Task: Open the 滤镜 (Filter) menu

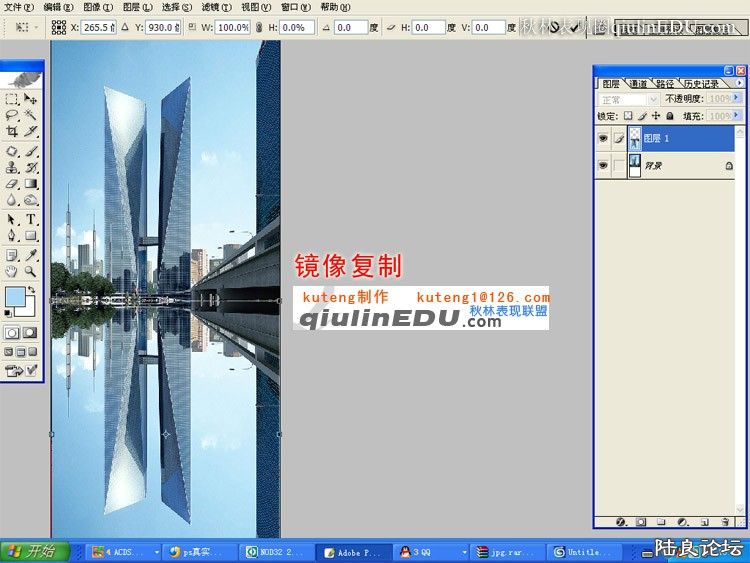Action: click(210, 7)
